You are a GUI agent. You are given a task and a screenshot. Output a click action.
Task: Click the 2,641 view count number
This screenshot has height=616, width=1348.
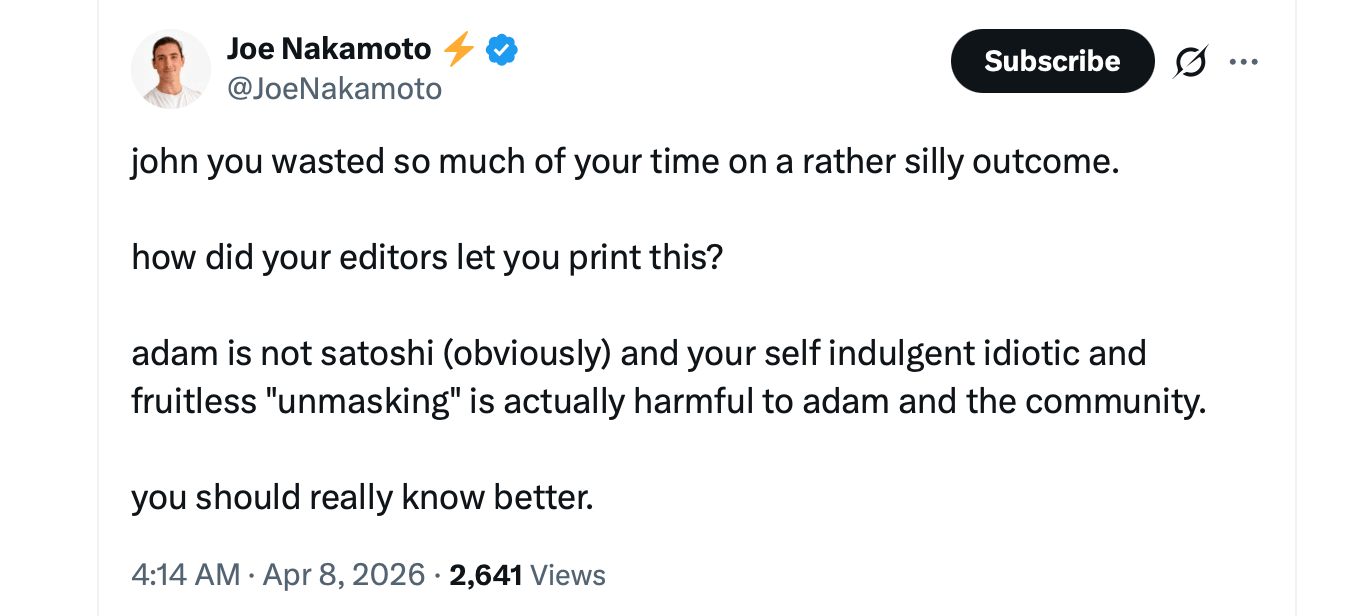pyautogui.click(x=486, y=575)
